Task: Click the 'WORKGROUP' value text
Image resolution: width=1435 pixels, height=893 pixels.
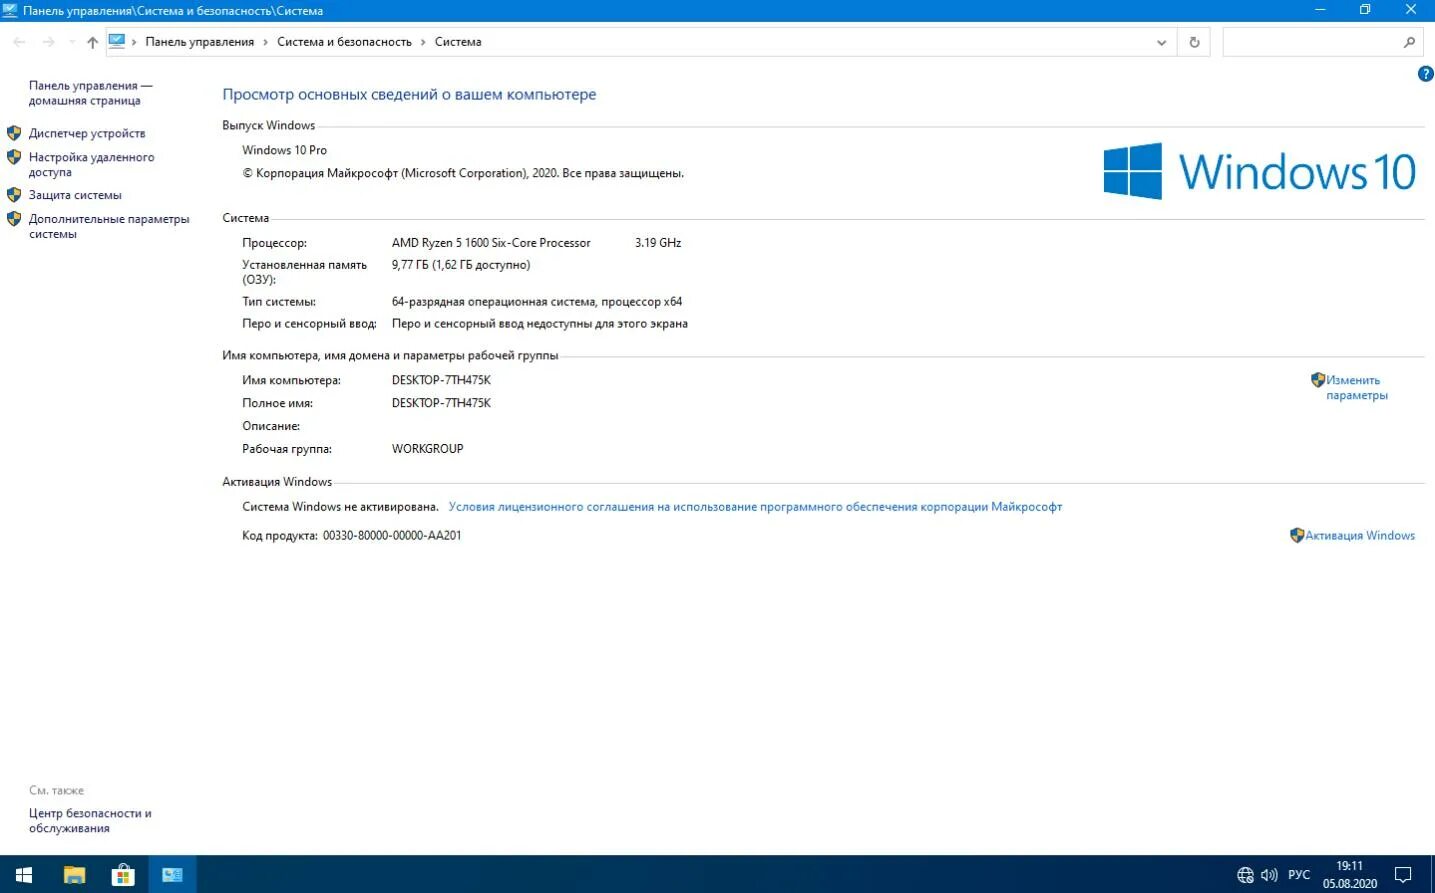Action: pos(427,449)
